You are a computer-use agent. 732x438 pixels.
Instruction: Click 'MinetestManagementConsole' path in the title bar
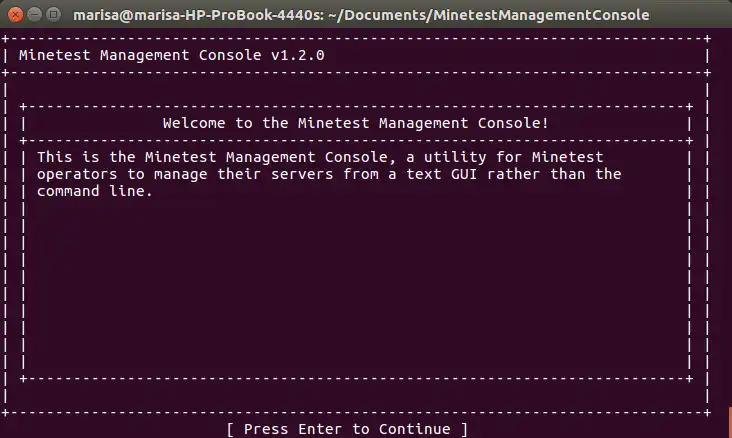(x=541, y=15)
